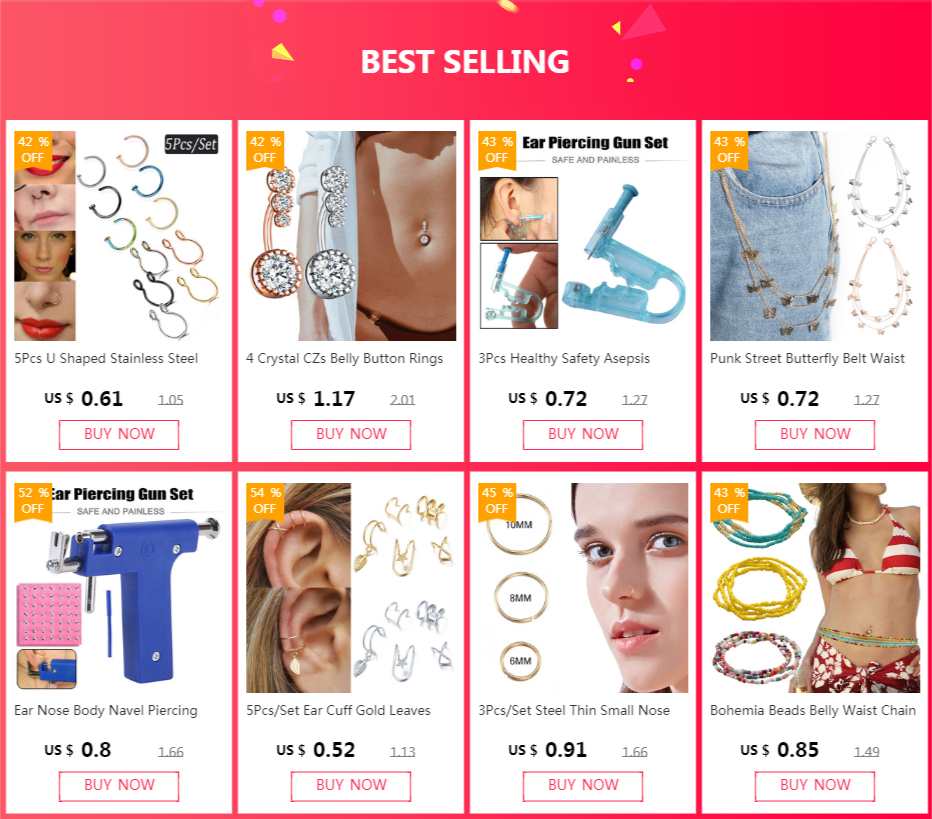Open the 'Punk Street Butterfly Belt Waist' title link

(807, 359)
